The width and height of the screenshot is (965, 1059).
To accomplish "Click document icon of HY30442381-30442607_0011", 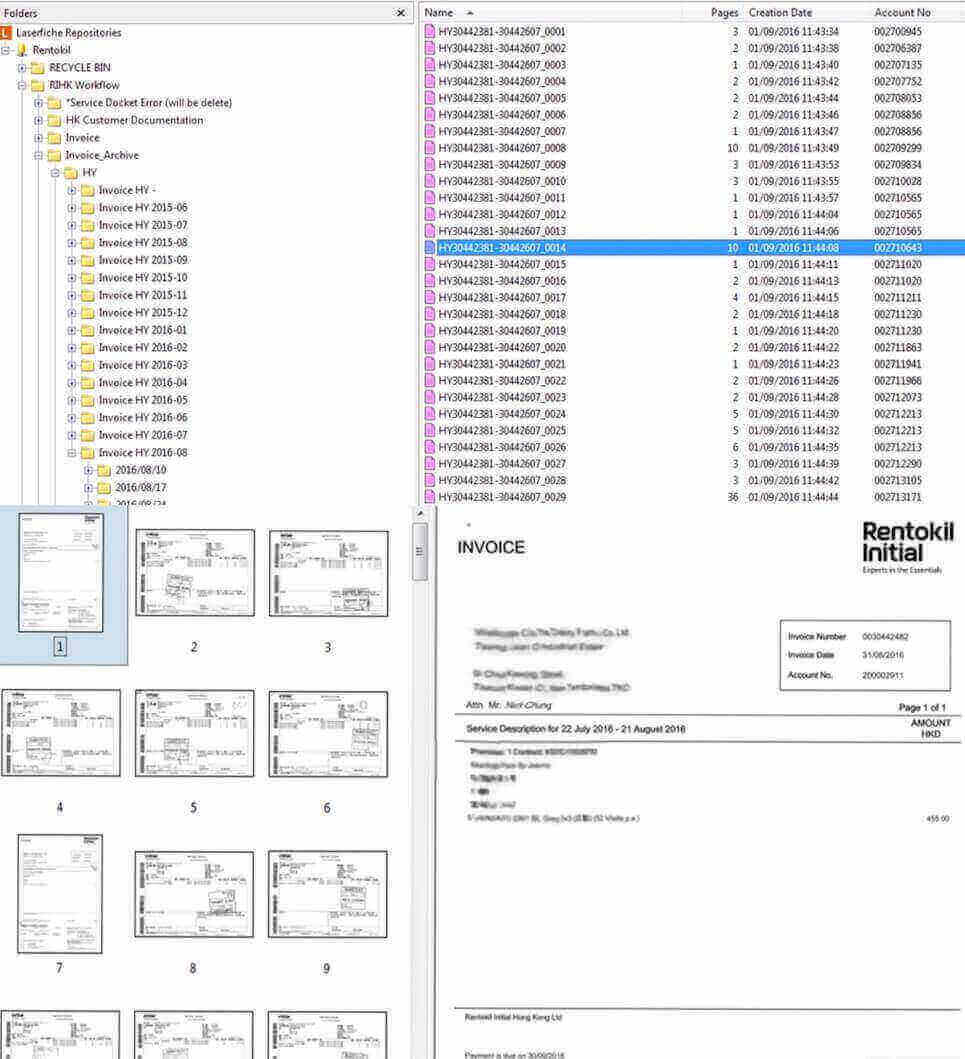I will 429,198.
